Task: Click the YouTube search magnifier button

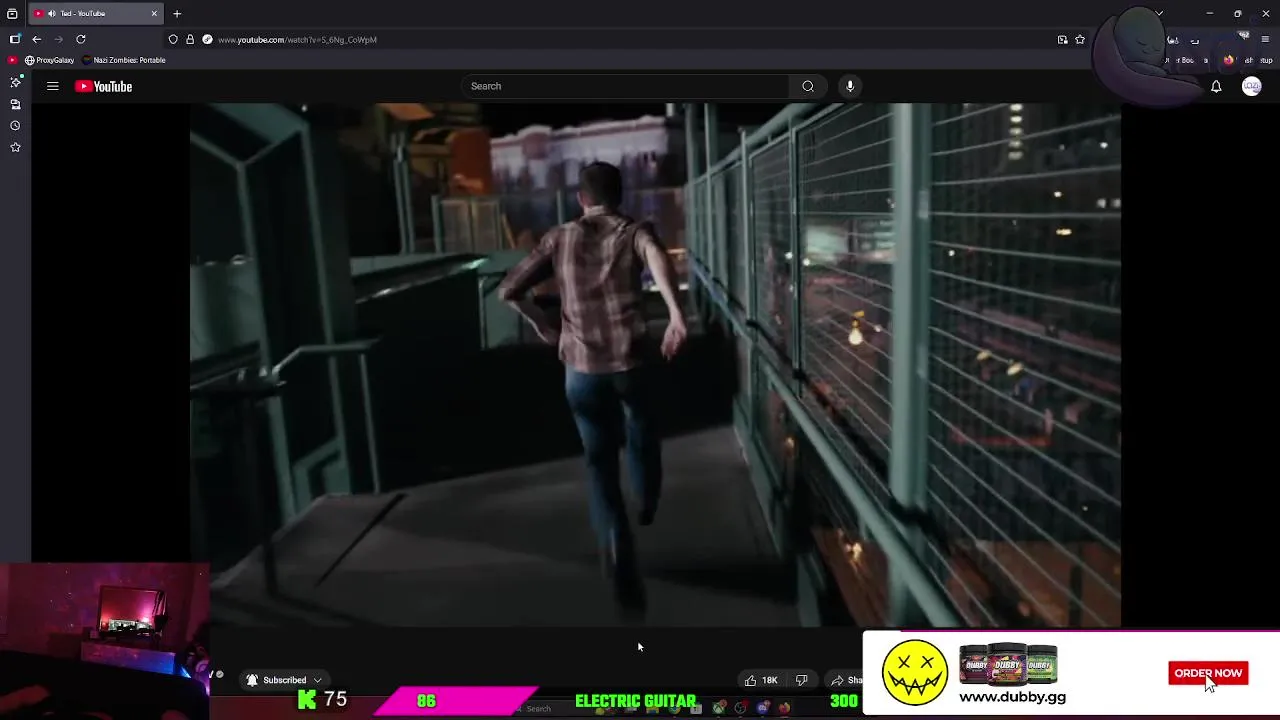Action: tap(808, 86)
